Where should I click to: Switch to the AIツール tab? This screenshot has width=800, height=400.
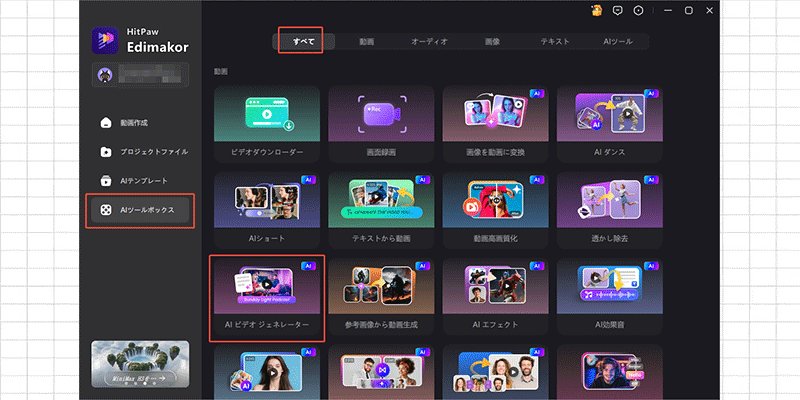pyautogui.click(x=618, y=42)
